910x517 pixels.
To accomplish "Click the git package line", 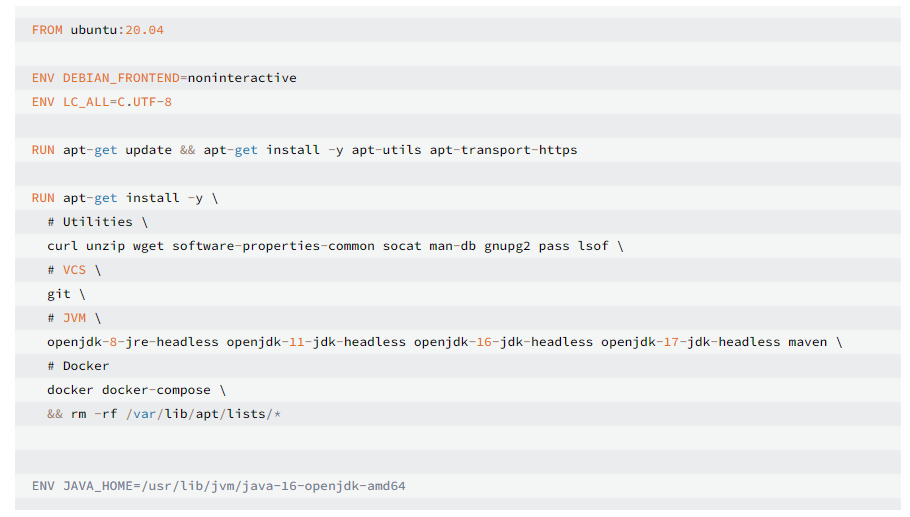I will point(66,294).
